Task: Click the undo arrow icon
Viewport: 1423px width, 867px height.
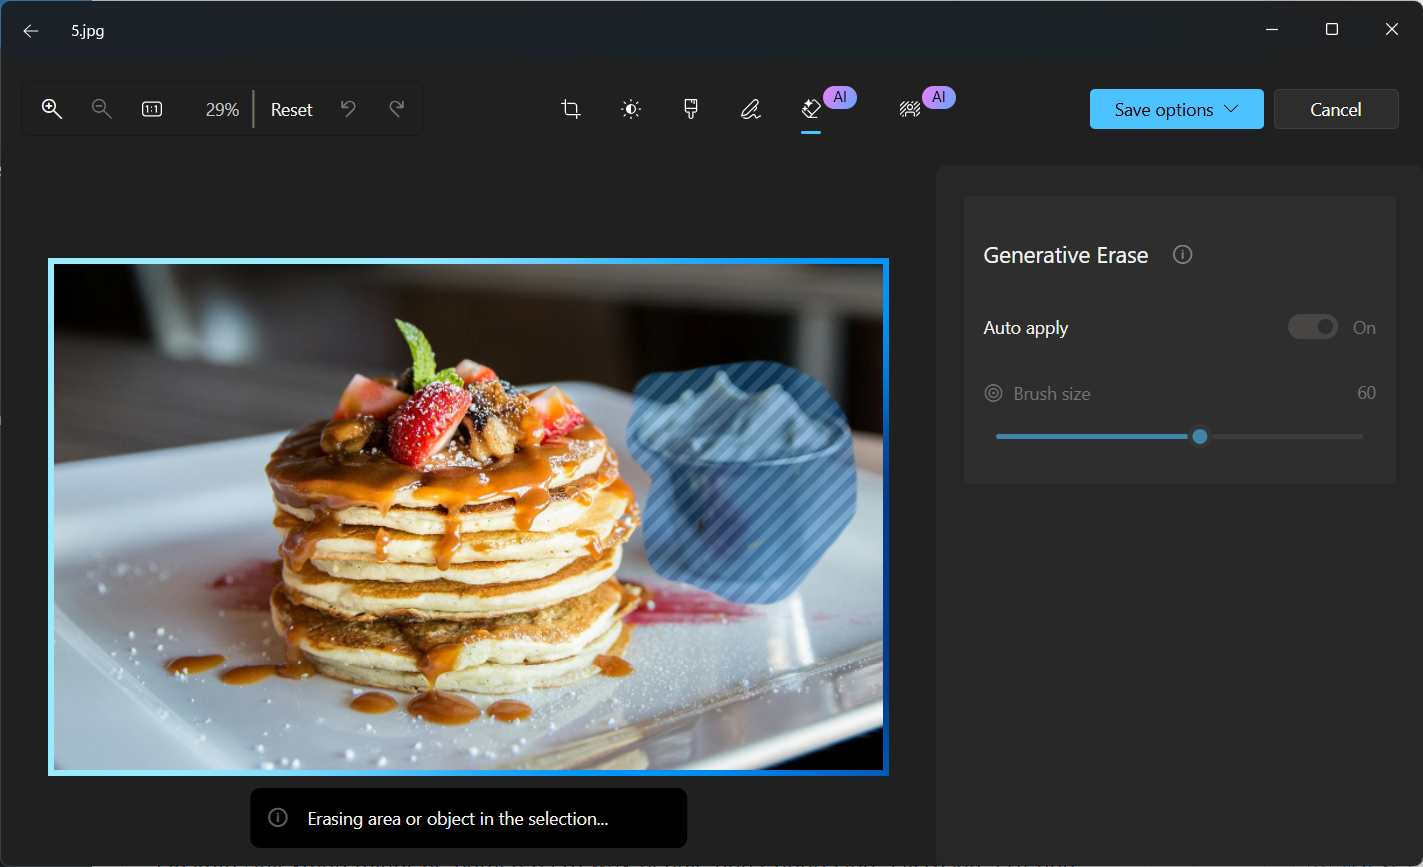Action: (348, 109)
